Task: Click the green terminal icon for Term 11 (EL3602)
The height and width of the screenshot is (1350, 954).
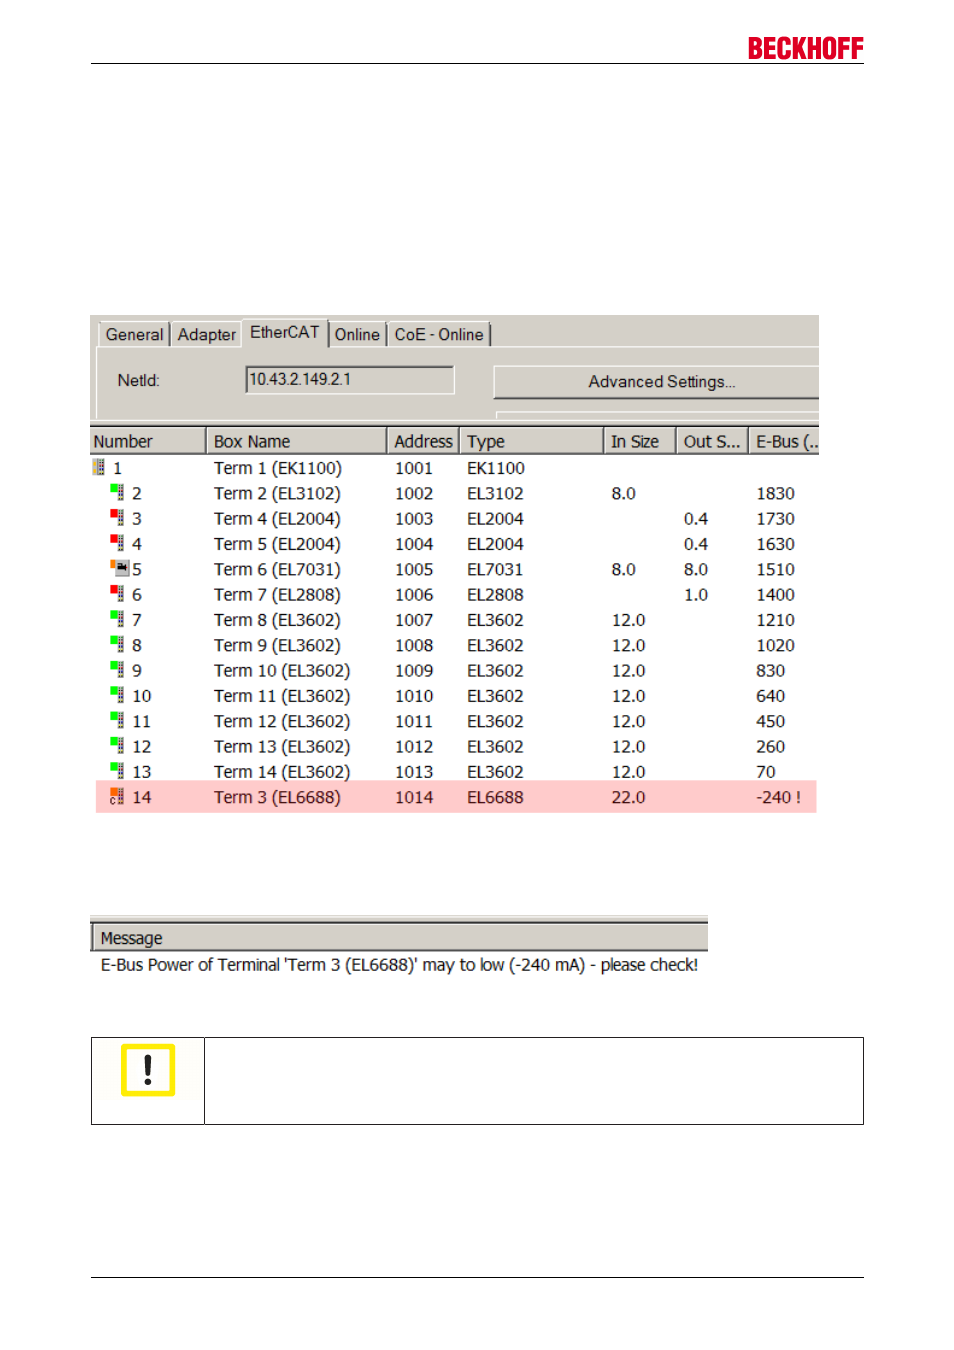Action: [117, 695]
